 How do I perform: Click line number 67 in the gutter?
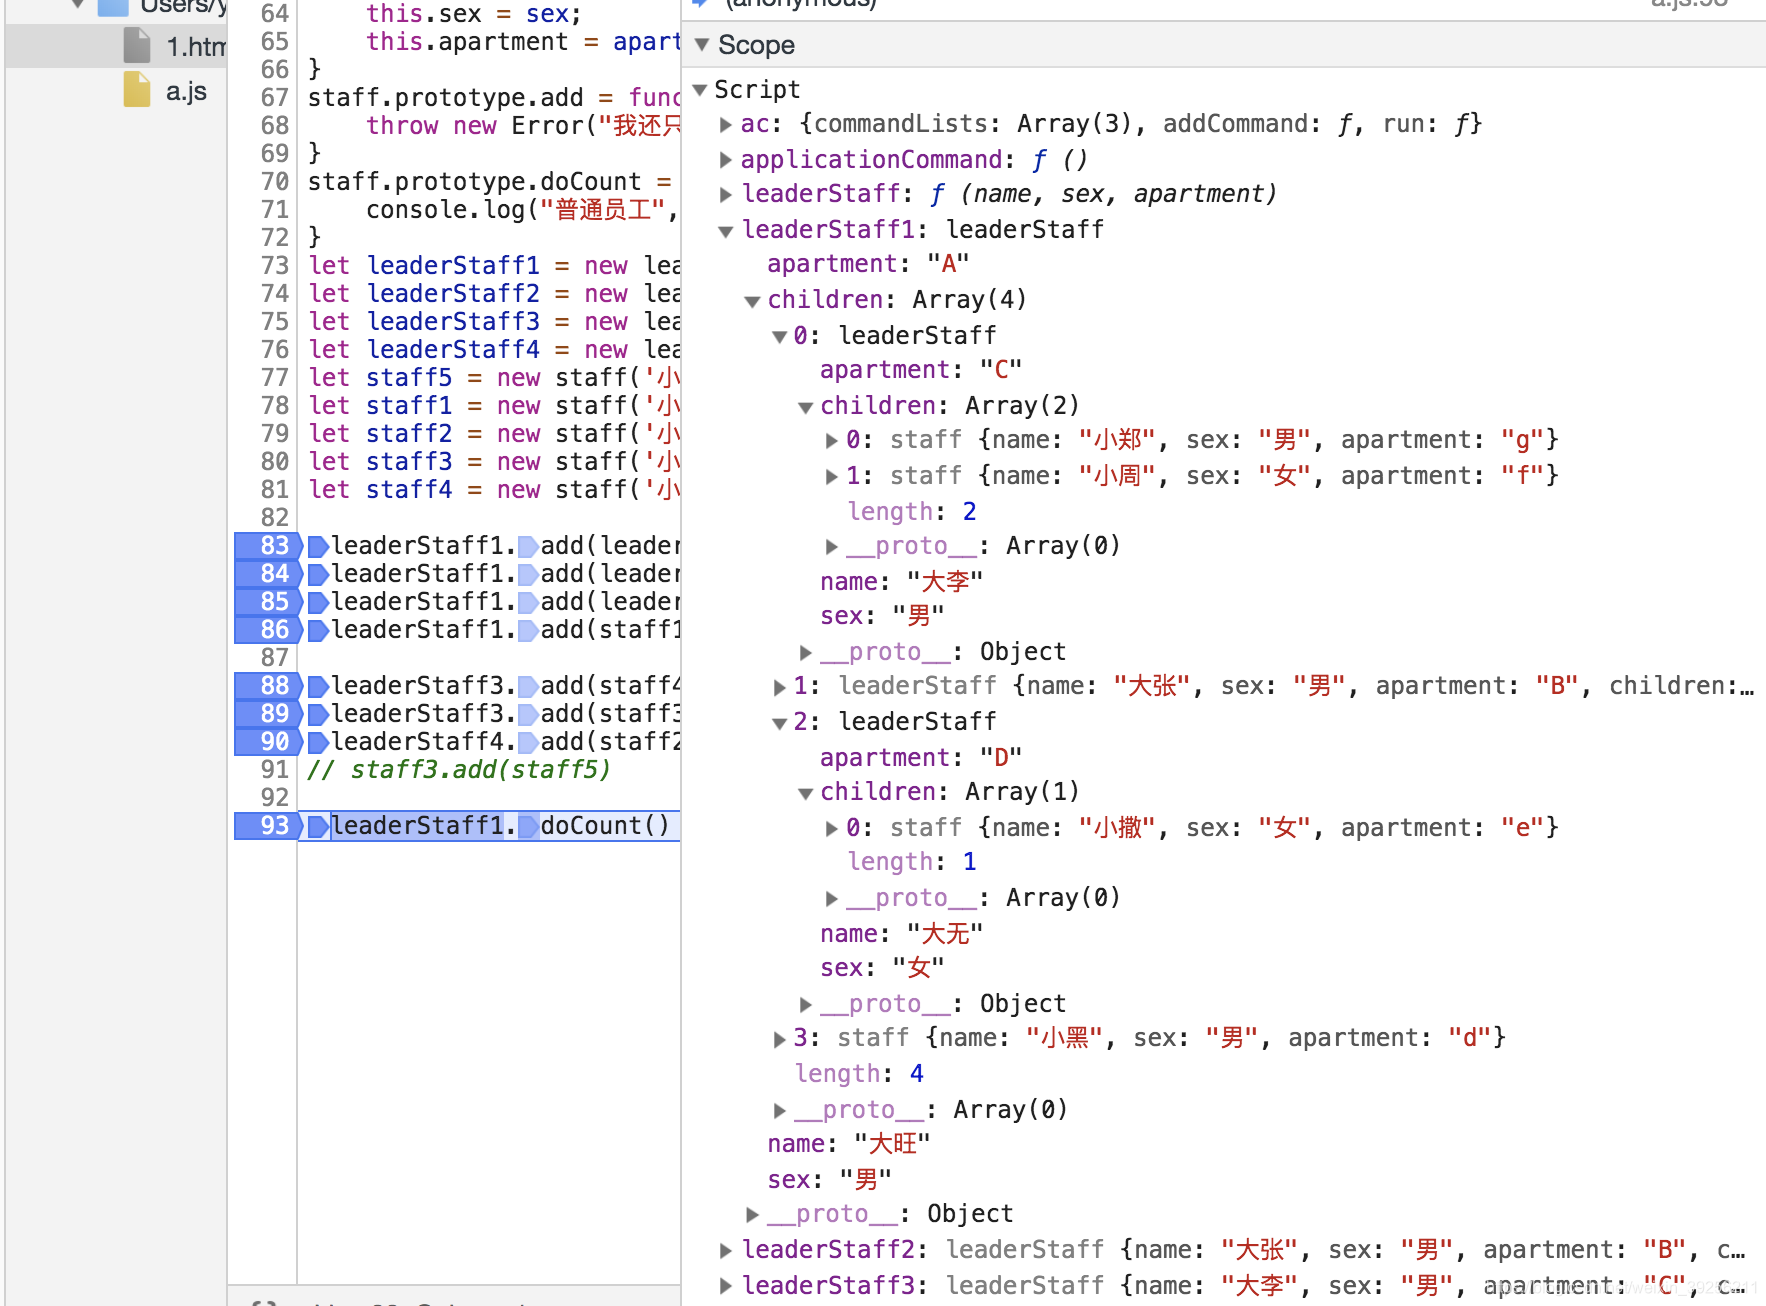click(x=274, y=98)
